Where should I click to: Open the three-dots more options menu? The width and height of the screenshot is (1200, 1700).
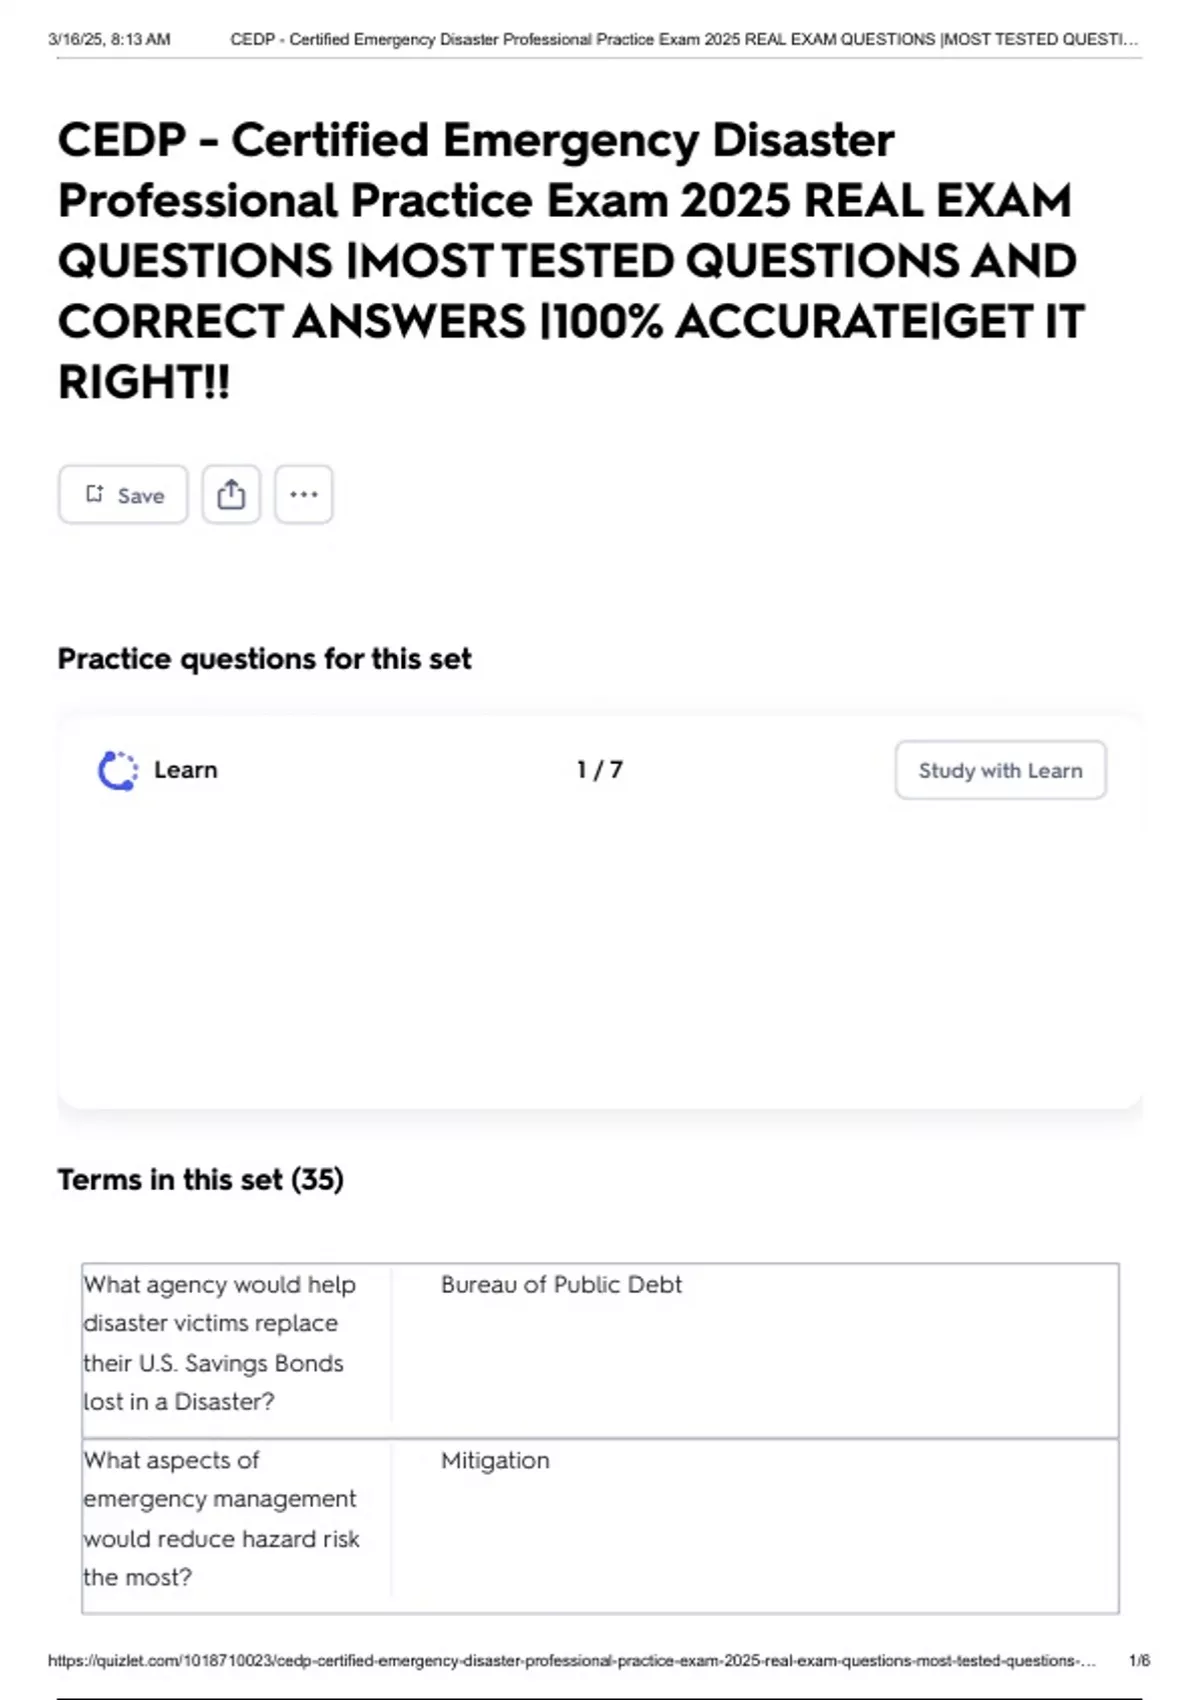pos(304,495)
